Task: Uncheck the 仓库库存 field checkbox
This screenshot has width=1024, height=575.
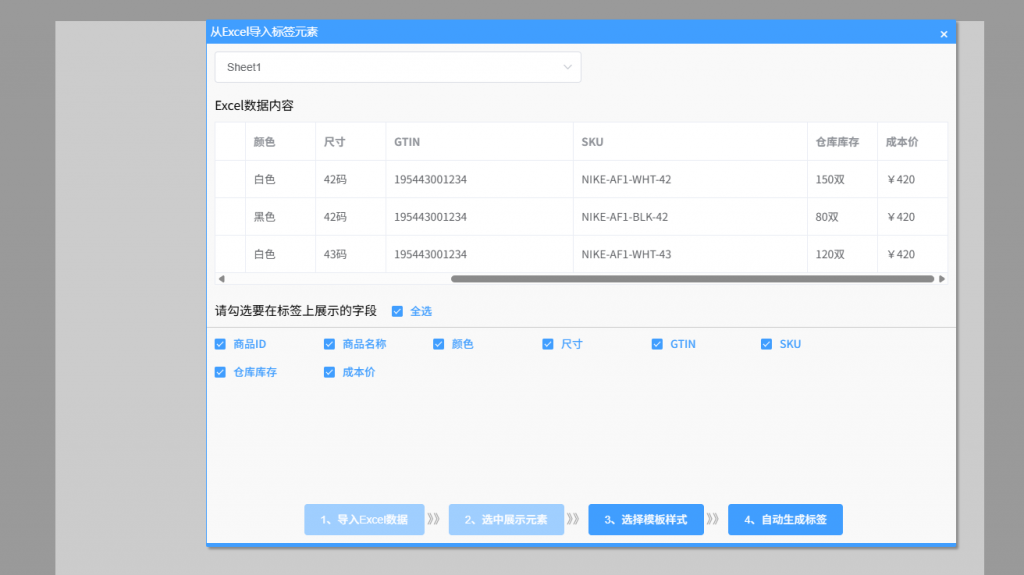Action: (220, 372)
